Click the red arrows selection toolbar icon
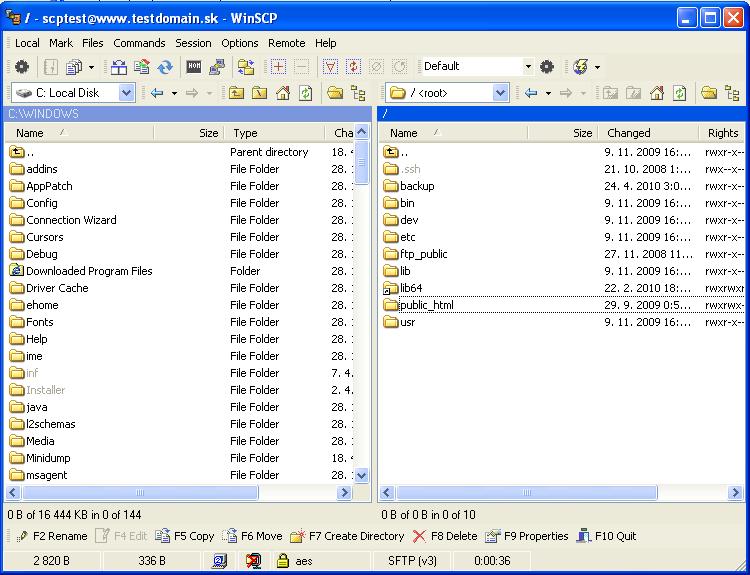This screenshot has height=575, width=750. tap(353, 66)
